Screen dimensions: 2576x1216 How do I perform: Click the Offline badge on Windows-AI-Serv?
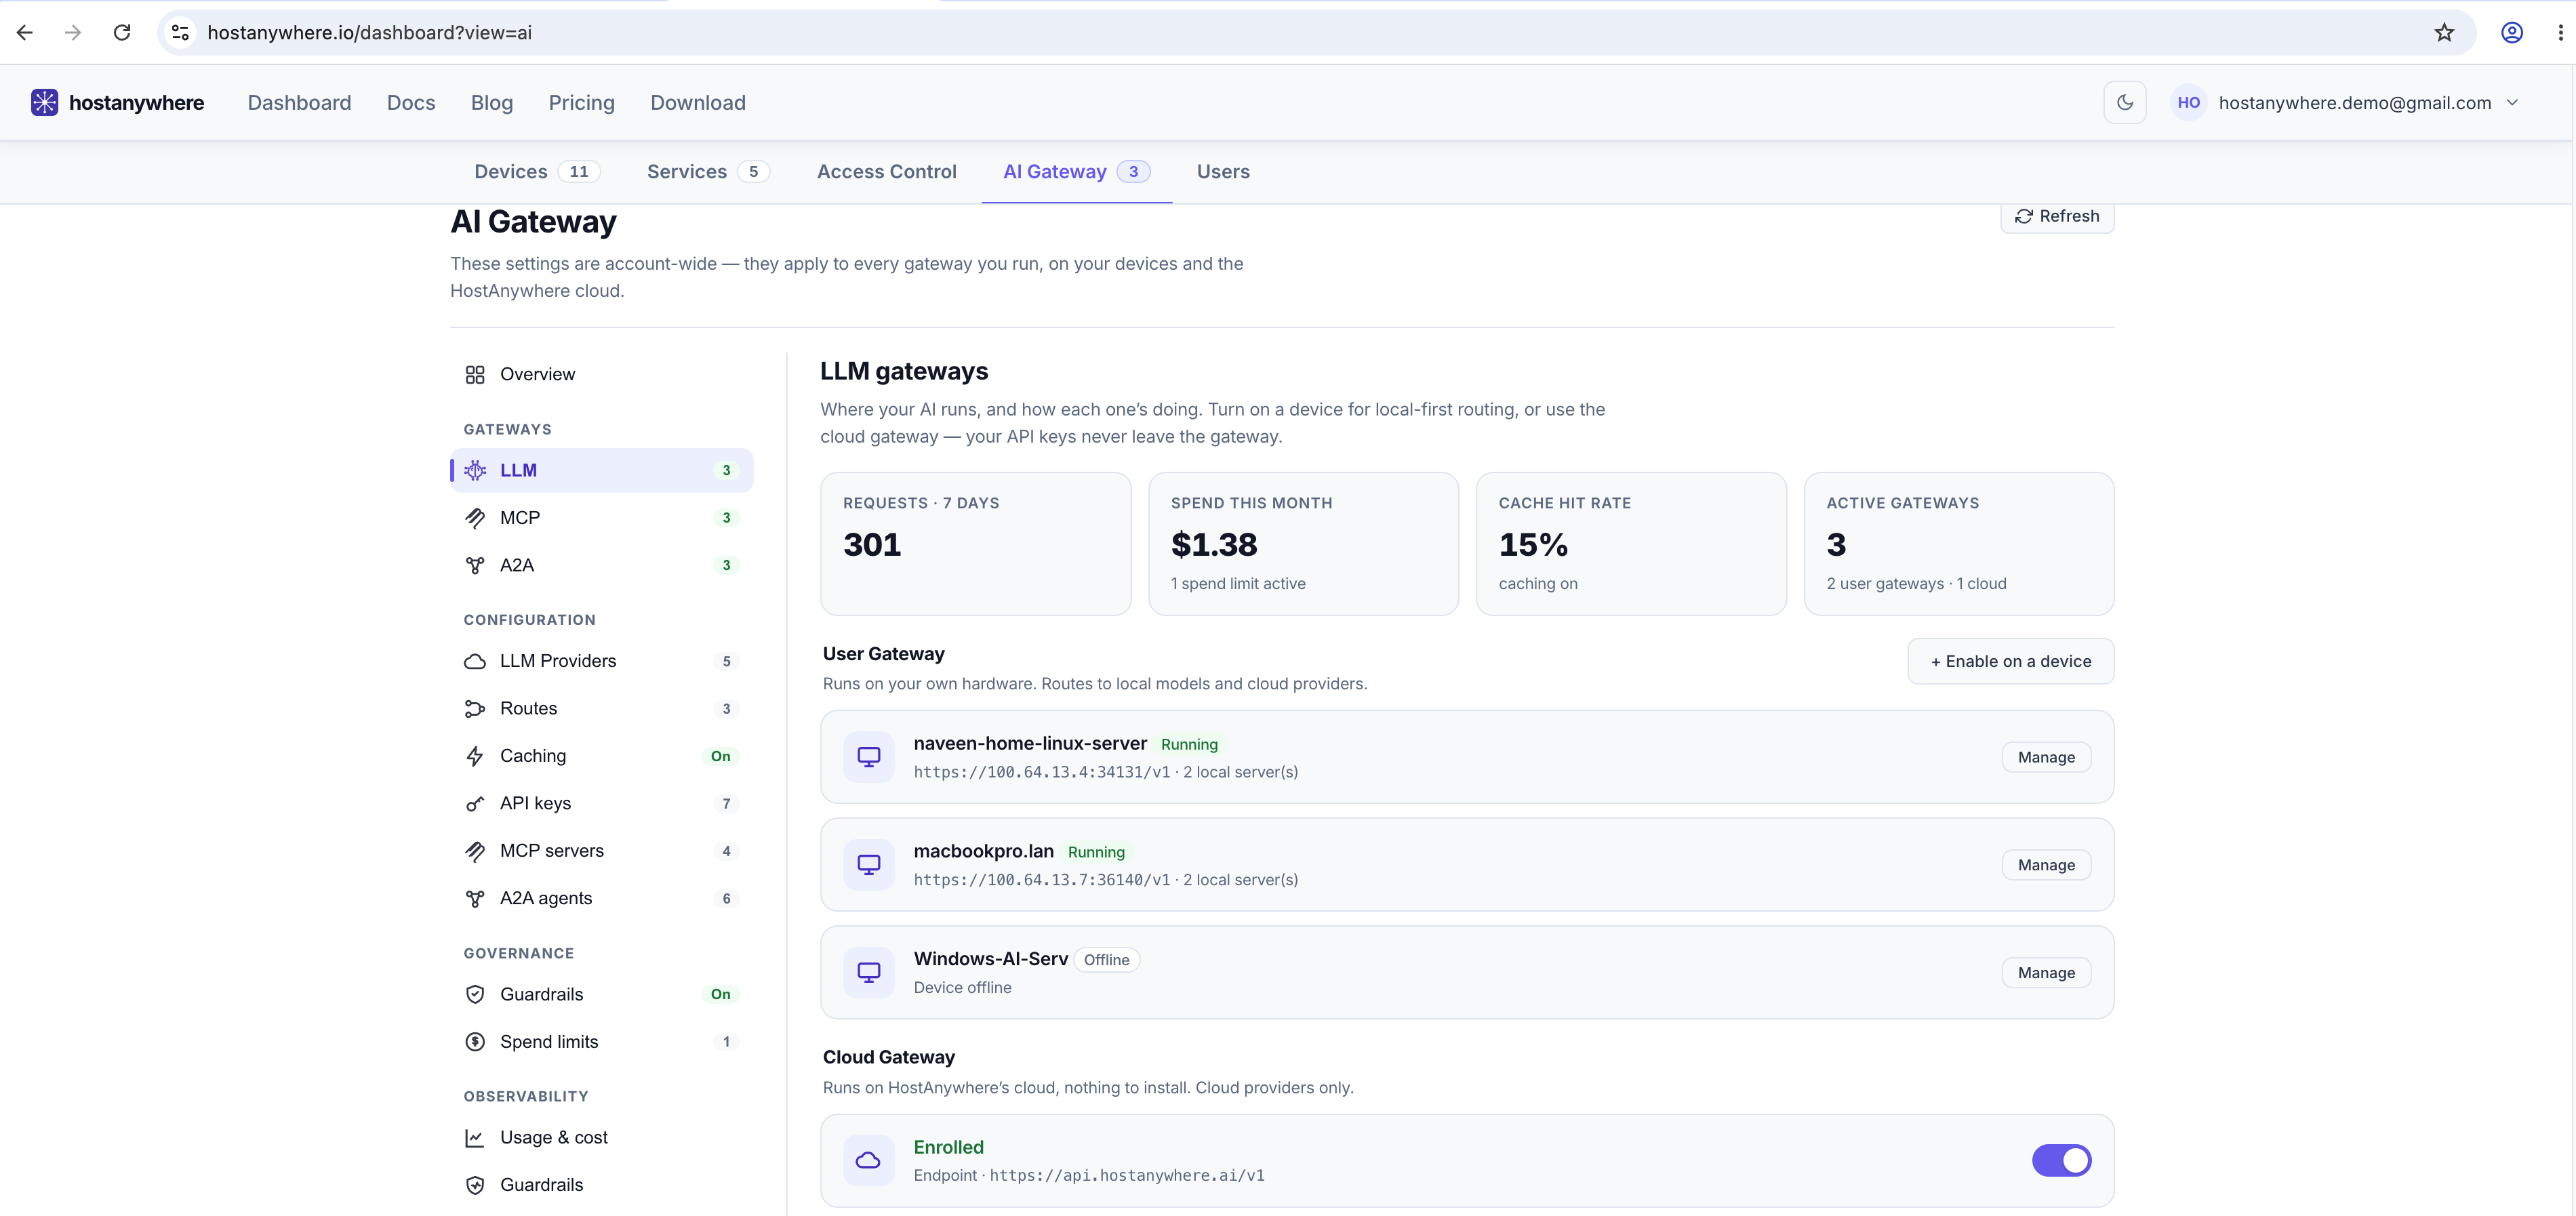[x=1107, y=960]
